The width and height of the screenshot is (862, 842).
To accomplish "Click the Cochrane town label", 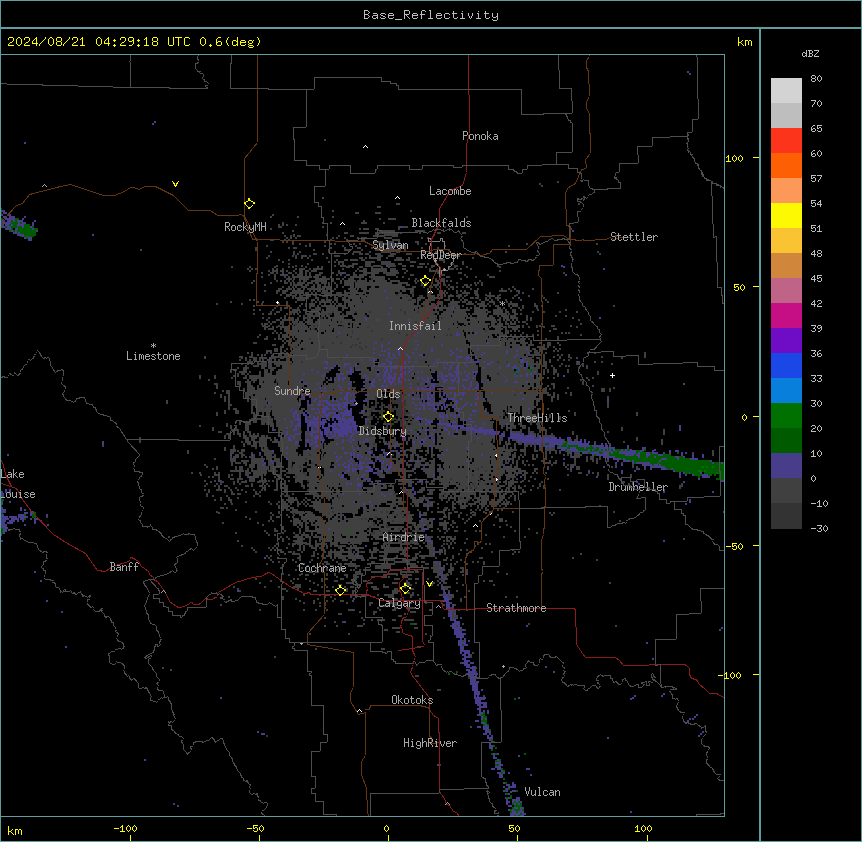I will [322, 568].
